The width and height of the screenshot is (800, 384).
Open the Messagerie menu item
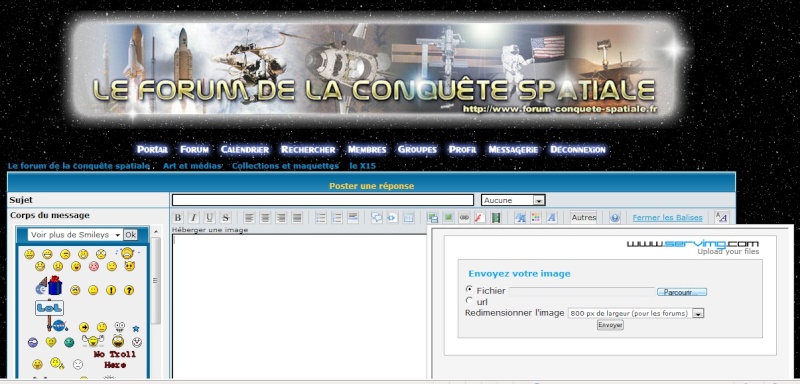pyautogui.click(x=513, y=149)
